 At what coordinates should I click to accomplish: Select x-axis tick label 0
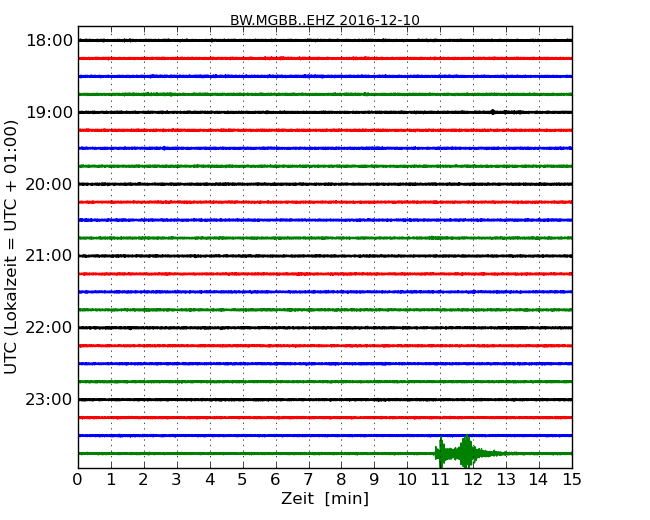point(78,479)
